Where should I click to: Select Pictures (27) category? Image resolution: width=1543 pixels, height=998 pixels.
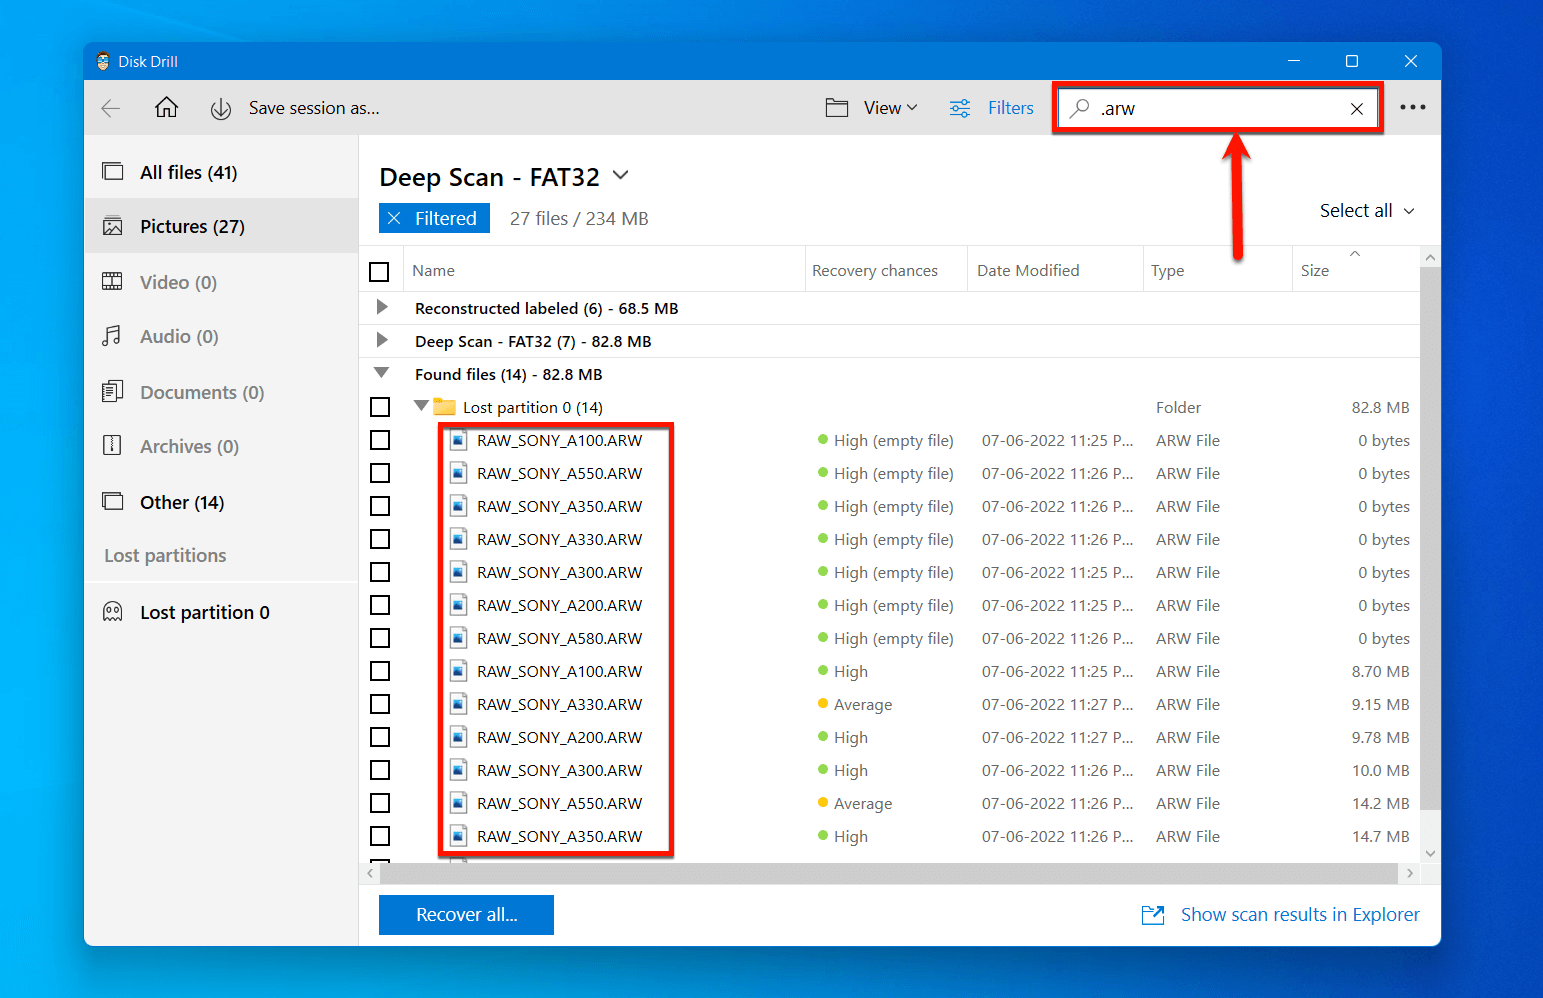coord(221,226)
